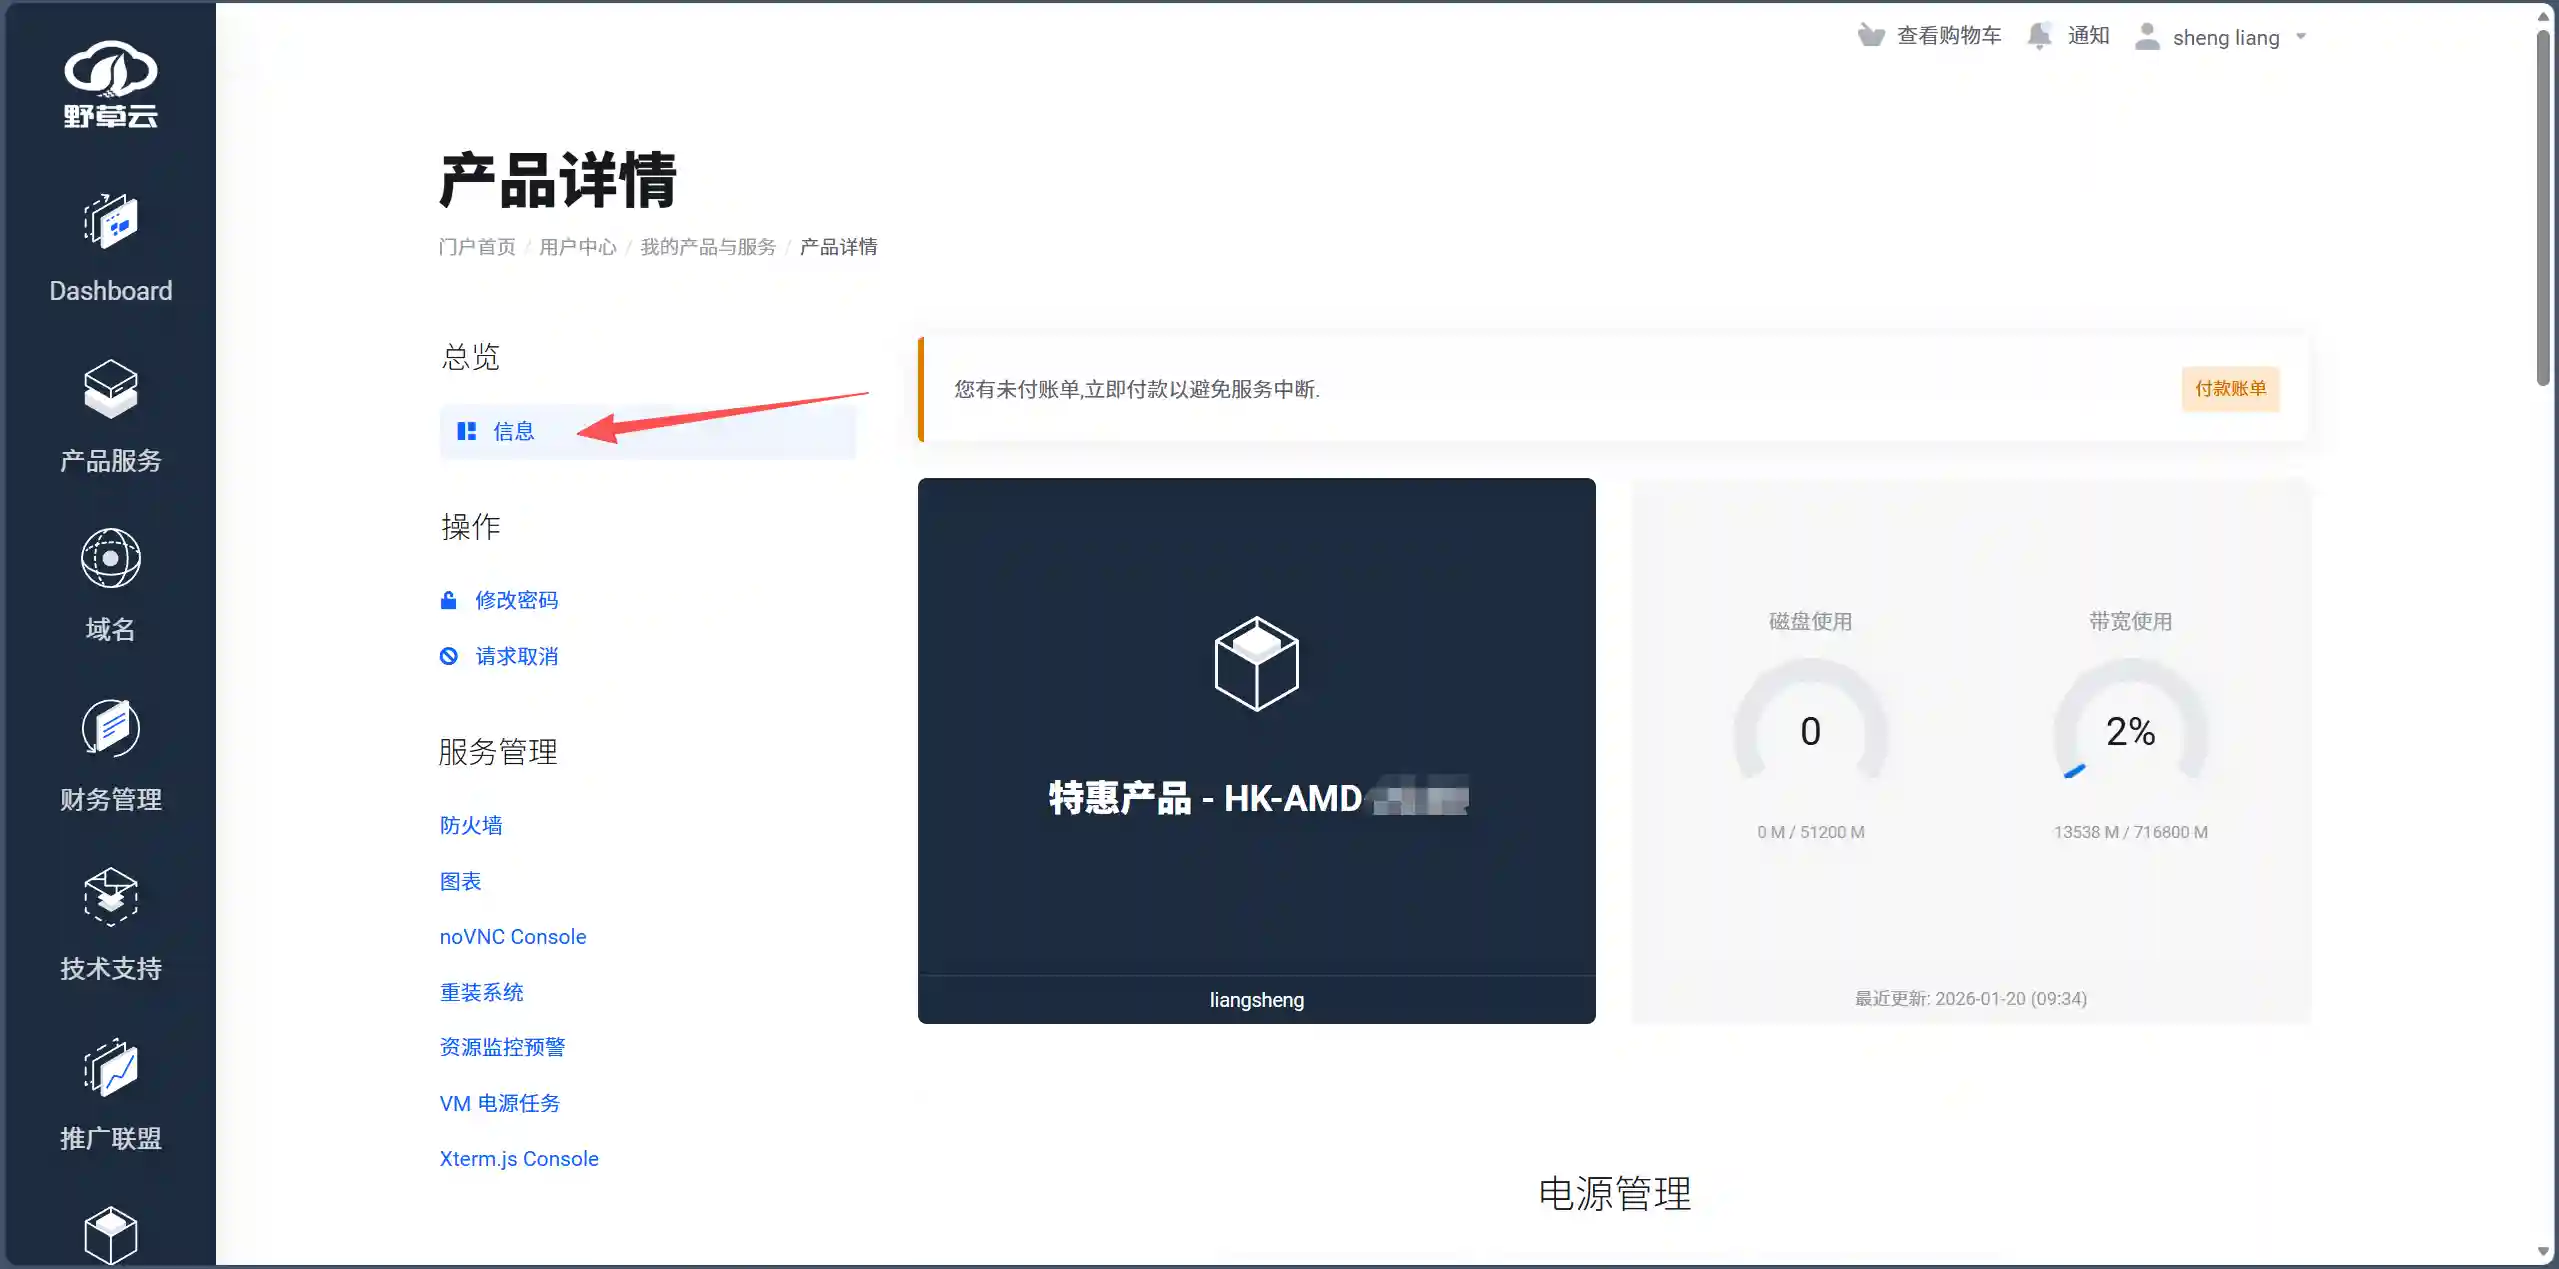Image resolution: width=2559 pixels, height=1269 pixels.
Task: Open the VM 电源任务 link
Action: (x=500, y=1103)
